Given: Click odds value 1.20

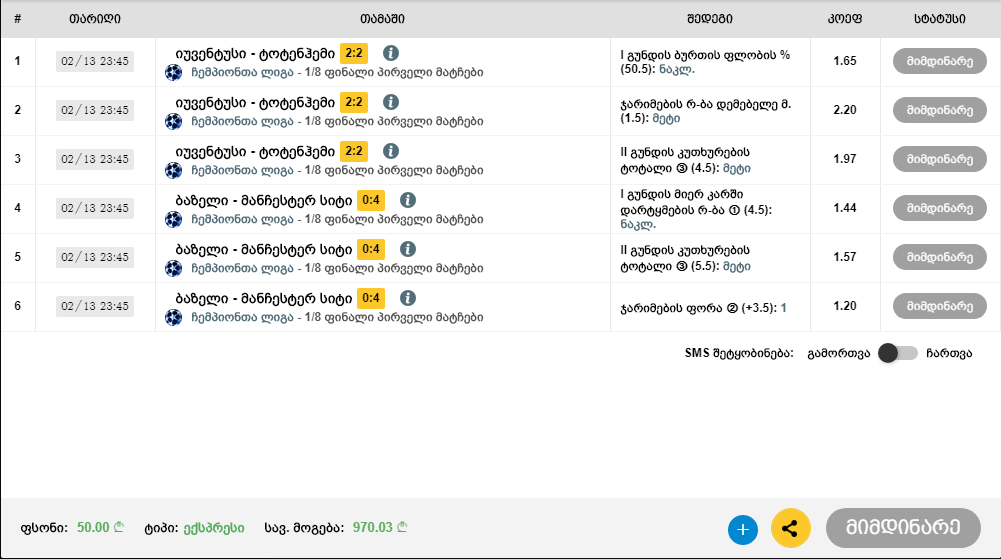Looking at the screenshot, I should [x=845, y=306].
